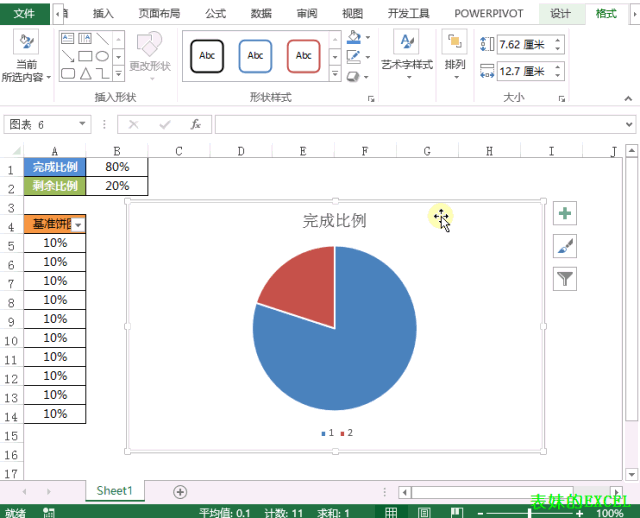Pick the elbow connector shape
The image size is (640, 518).
(x=102, y=73)
